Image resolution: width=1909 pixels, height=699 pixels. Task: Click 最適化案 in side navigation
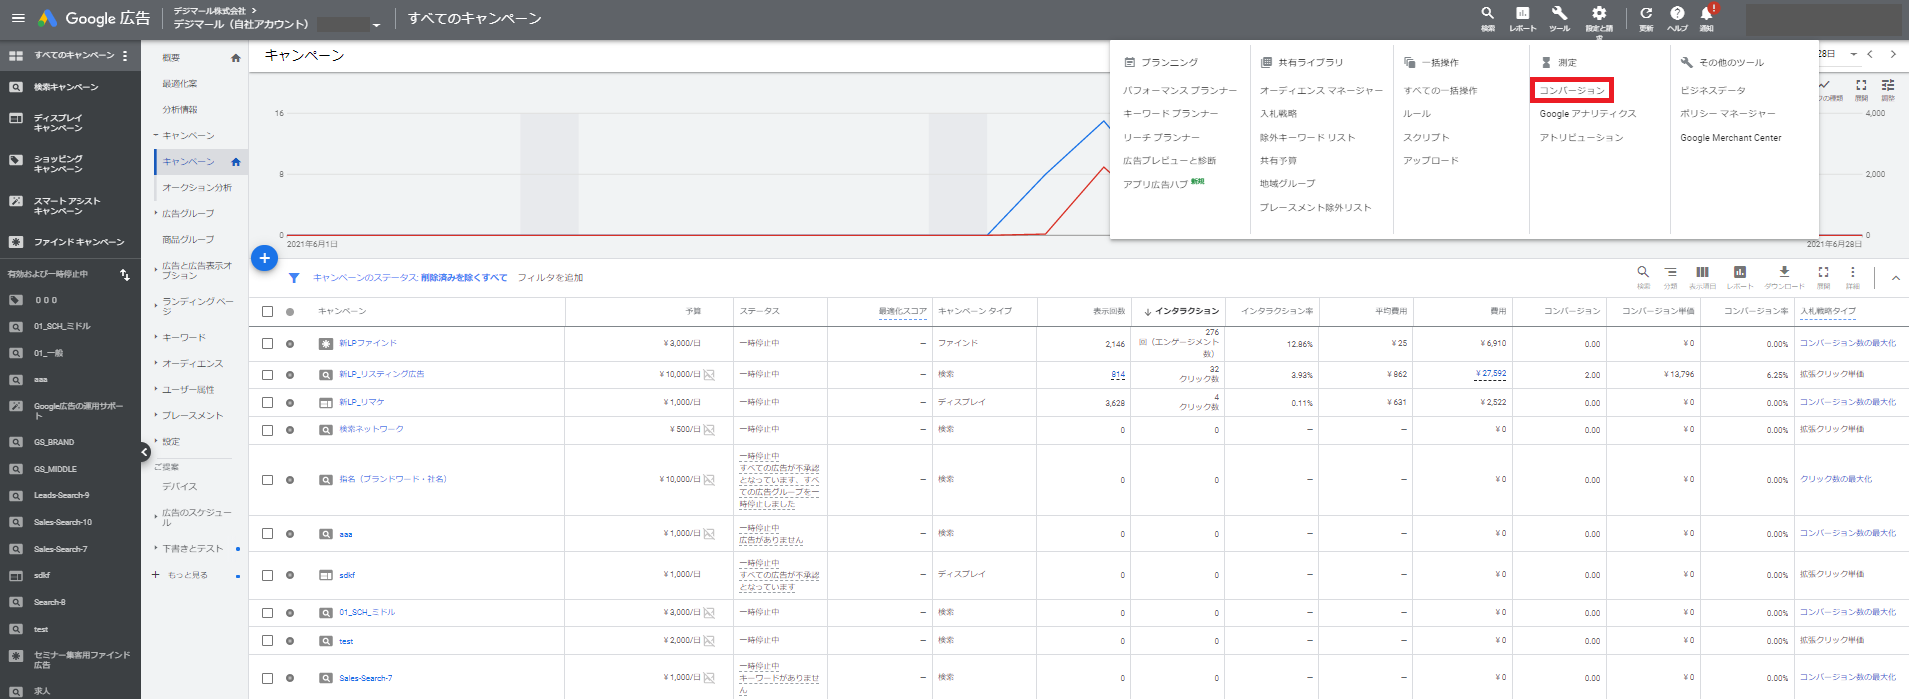[x=180, y=84]
